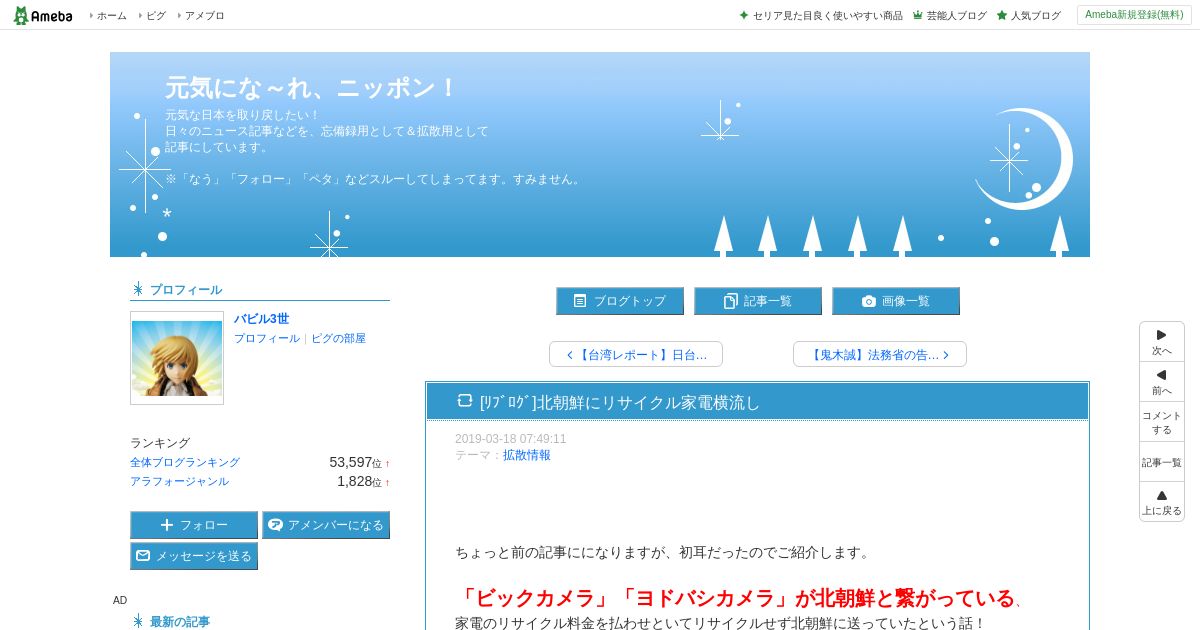Click 次へ side navigation button

click(x=1162, y=342)
